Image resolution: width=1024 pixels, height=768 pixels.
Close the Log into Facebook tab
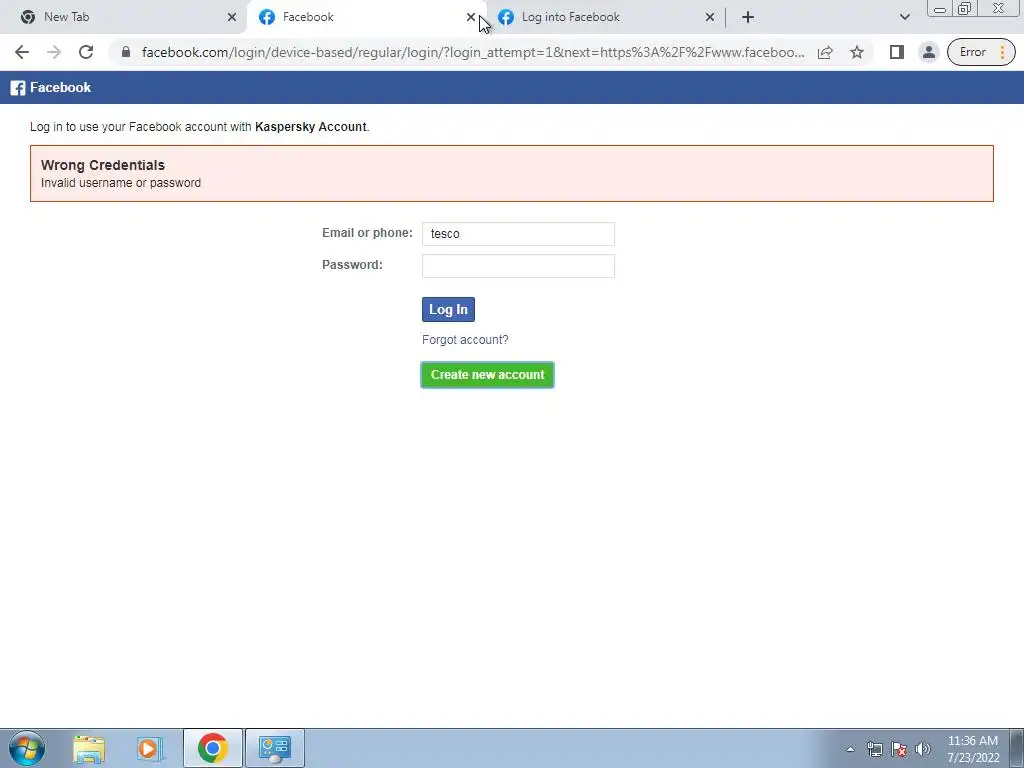click(710, 17)
